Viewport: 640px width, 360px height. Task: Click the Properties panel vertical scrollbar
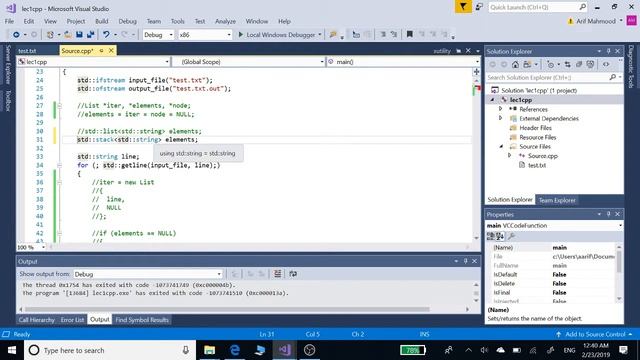point(619,261)
